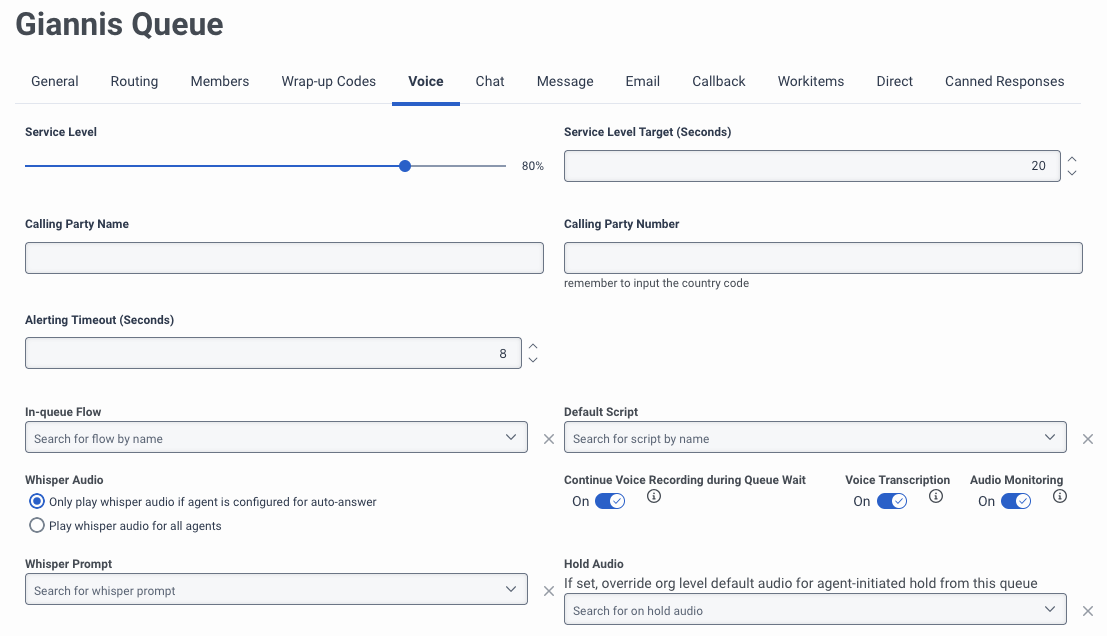Clear the In-queue Flow selection with X
1107x636 pixels.
548,438
